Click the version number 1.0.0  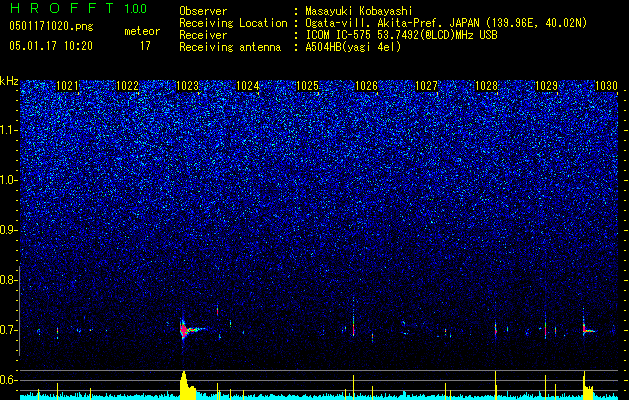point(135,8)
